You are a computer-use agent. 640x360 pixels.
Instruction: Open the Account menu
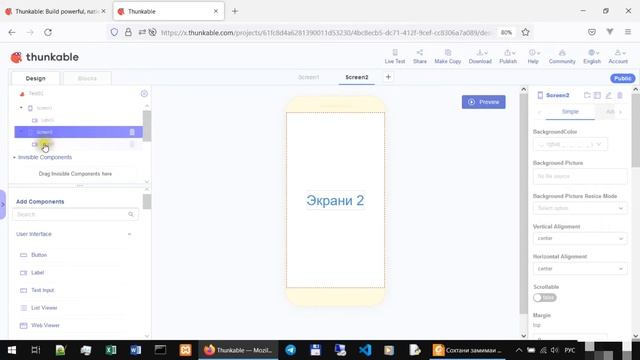pyautogui.click(x=618, y=57)
